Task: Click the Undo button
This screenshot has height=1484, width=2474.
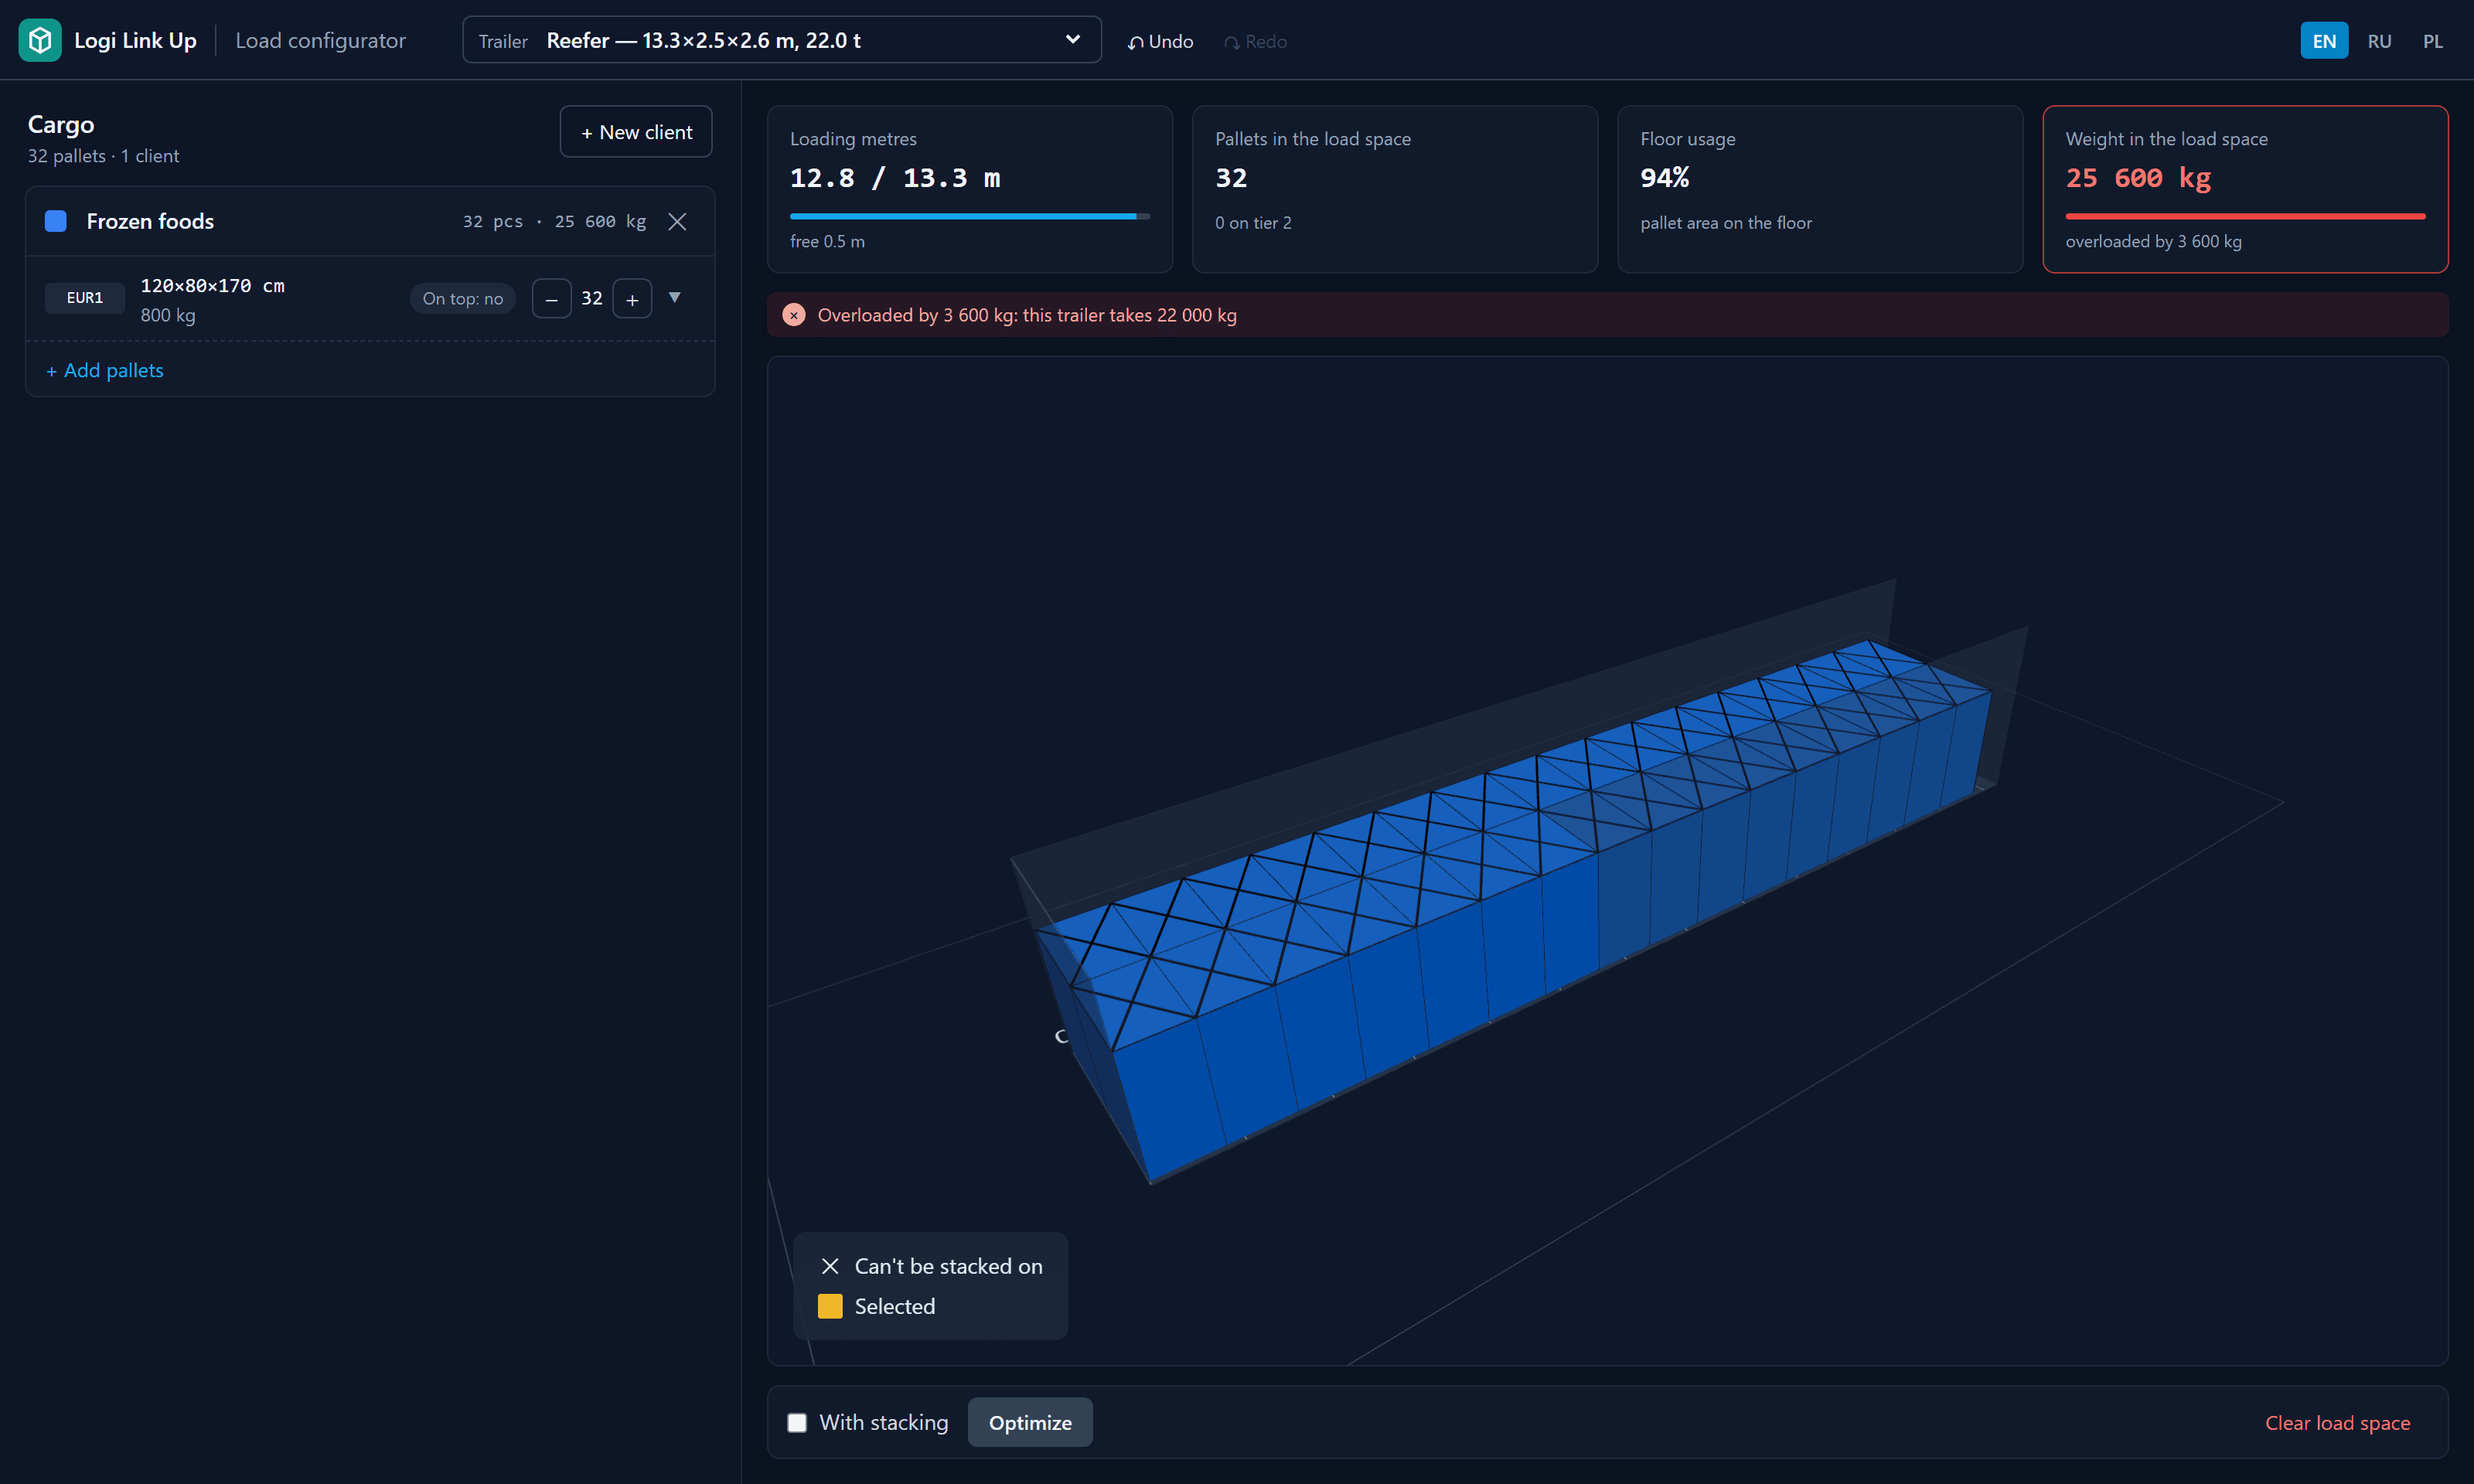Action: 1161,41
